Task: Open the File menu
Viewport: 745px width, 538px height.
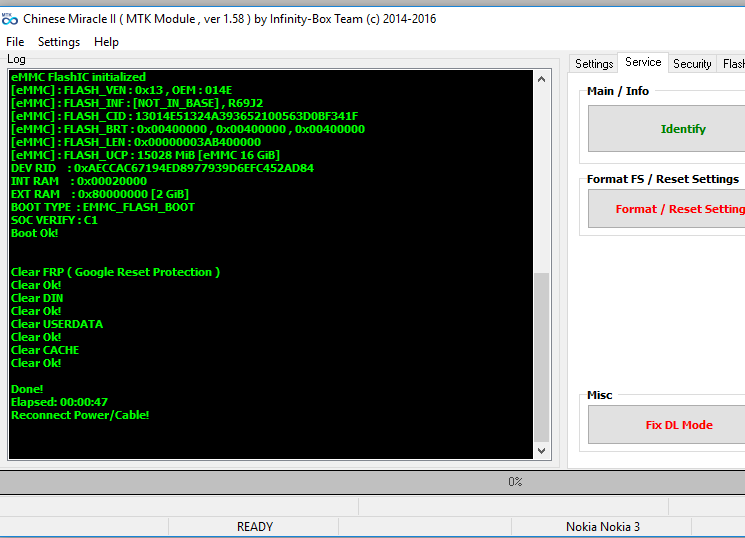Action: pyautogui.click(x=15, y=42)
